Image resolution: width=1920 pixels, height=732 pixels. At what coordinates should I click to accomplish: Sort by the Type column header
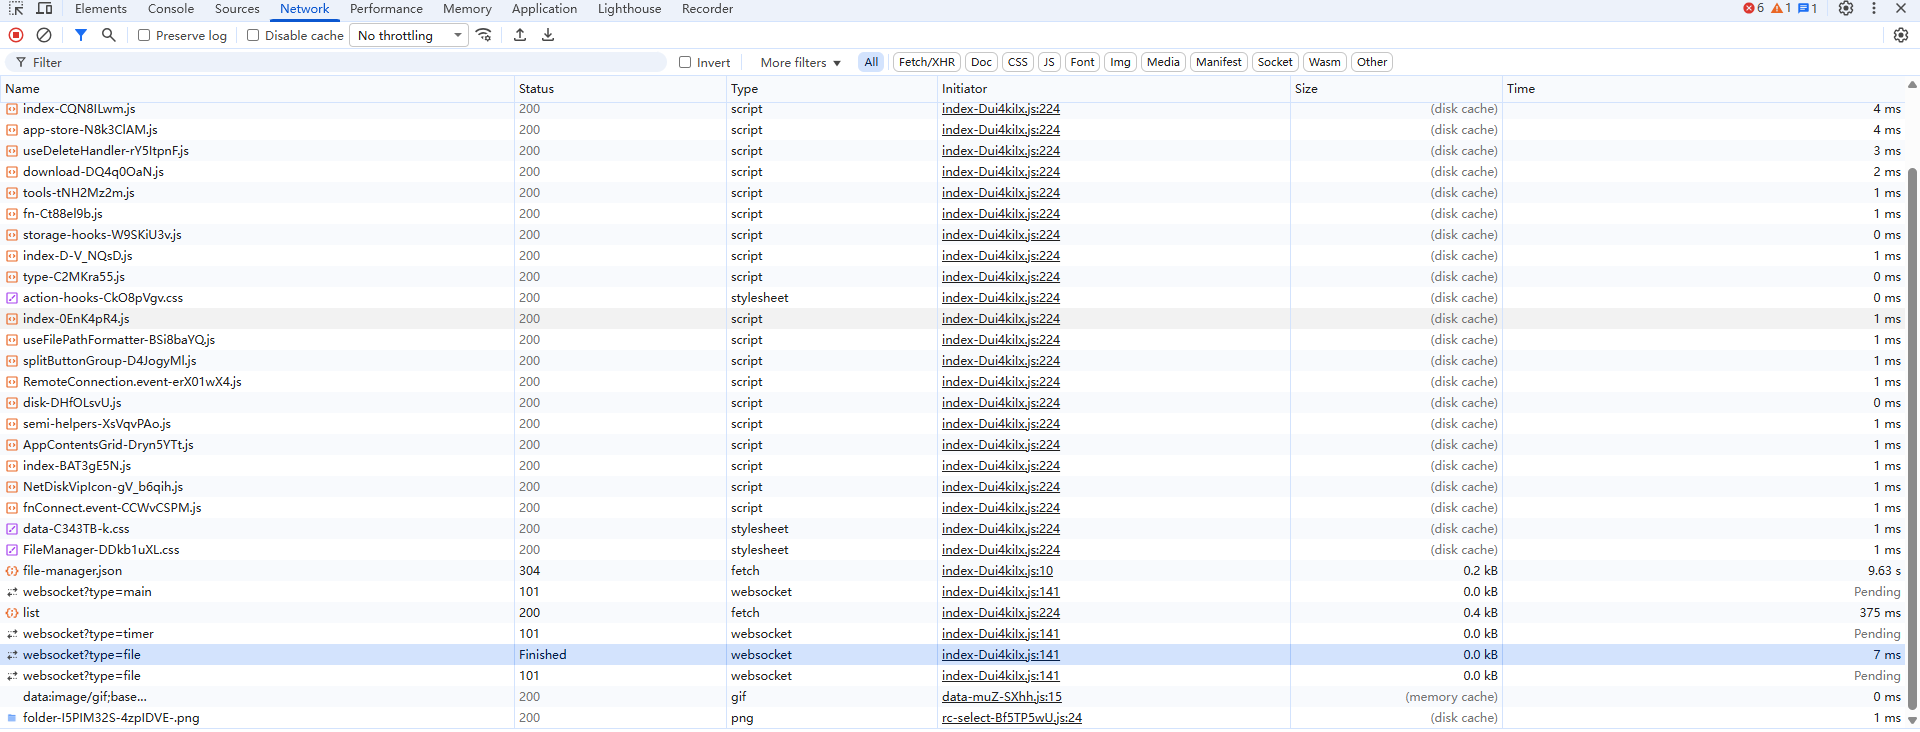(832, 89)
